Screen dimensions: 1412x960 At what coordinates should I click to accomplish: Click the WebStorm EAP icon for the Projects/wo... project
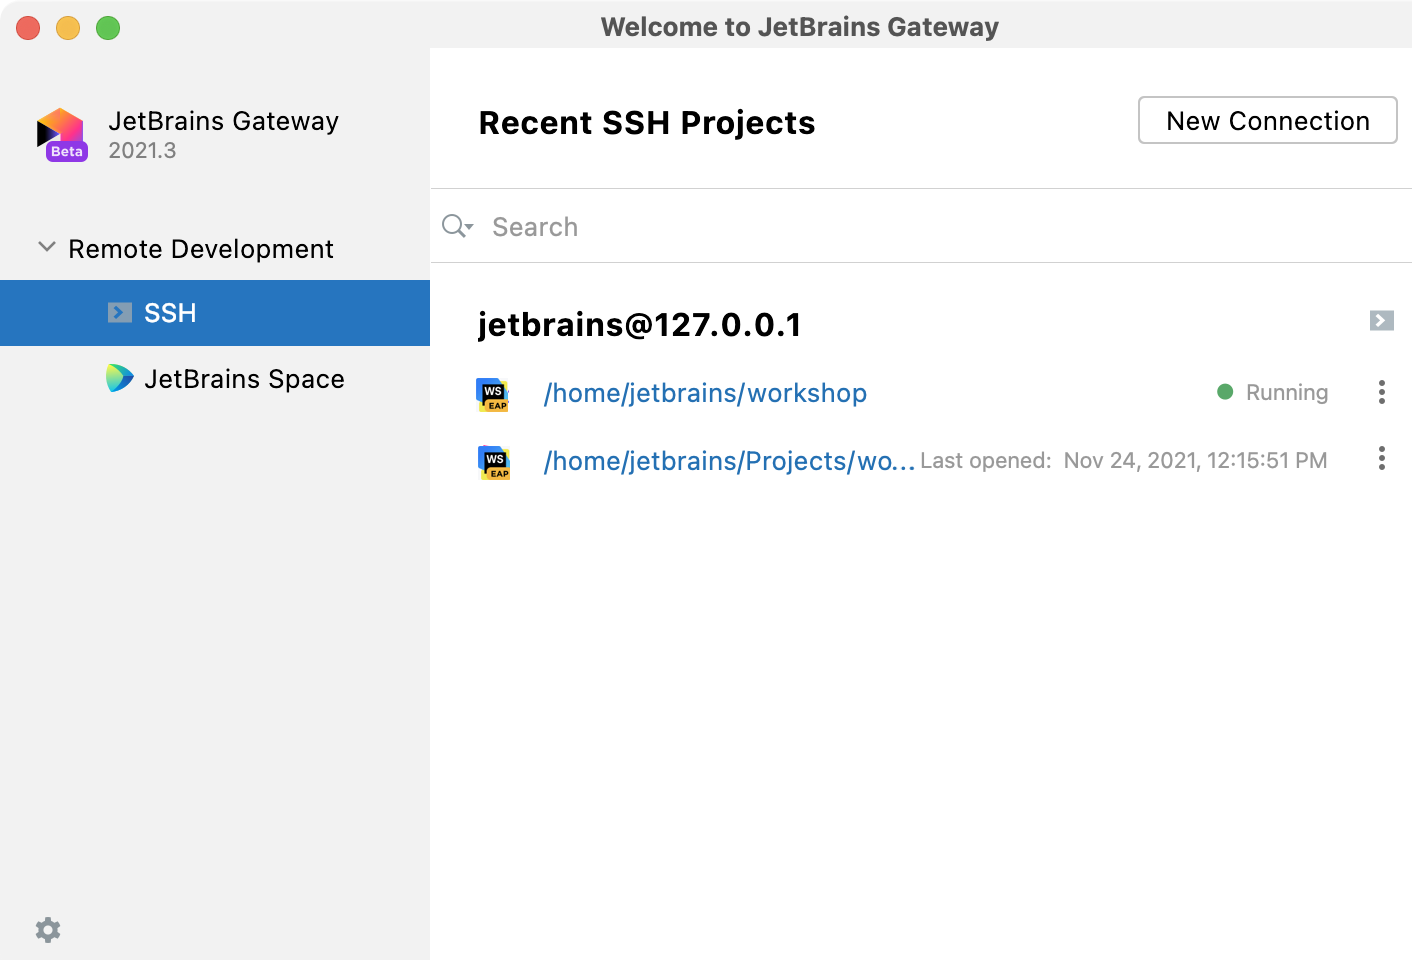(494, 462)
